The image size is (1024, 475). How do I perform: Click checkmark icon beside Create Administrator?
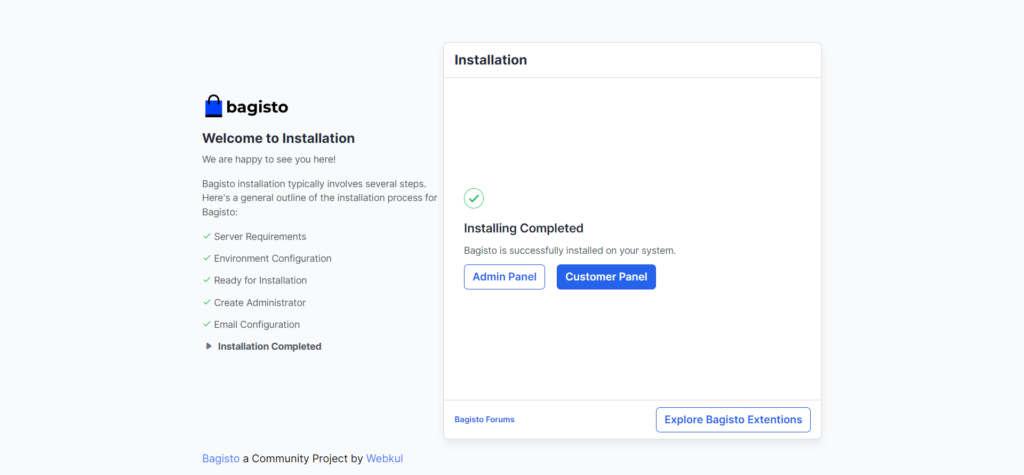click(207, 302)
